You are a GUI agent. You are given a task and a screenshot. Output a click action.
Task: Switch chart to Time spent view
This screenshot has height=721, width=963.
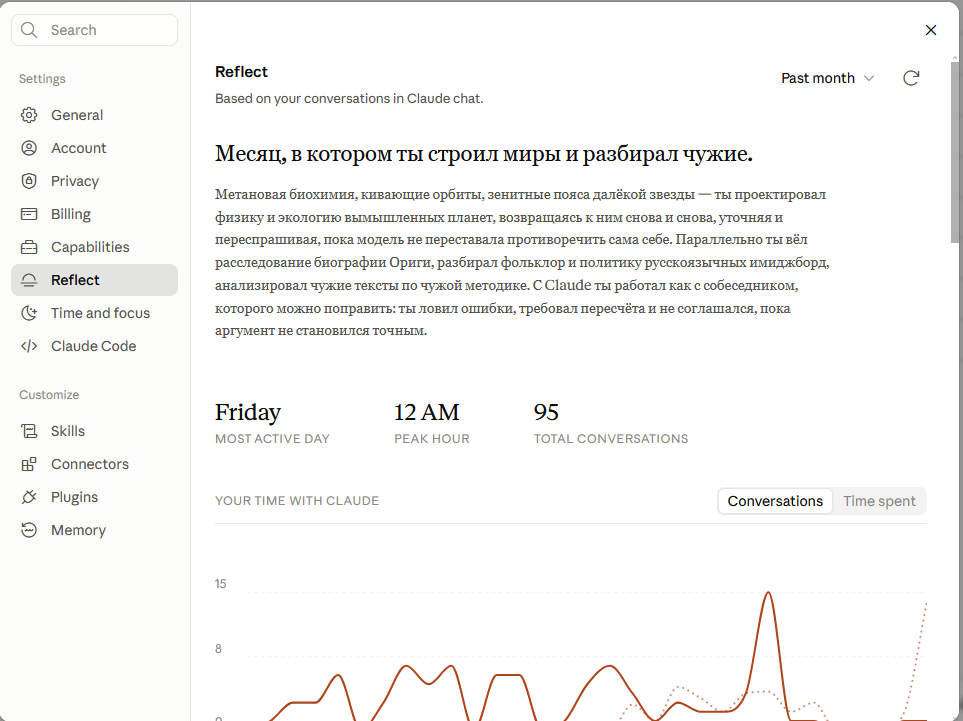tap(879, 501)
